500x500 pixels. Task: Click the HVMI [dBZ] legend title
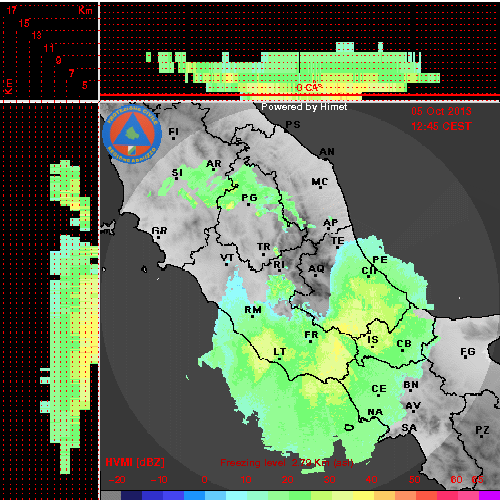(x=135, y=462)
